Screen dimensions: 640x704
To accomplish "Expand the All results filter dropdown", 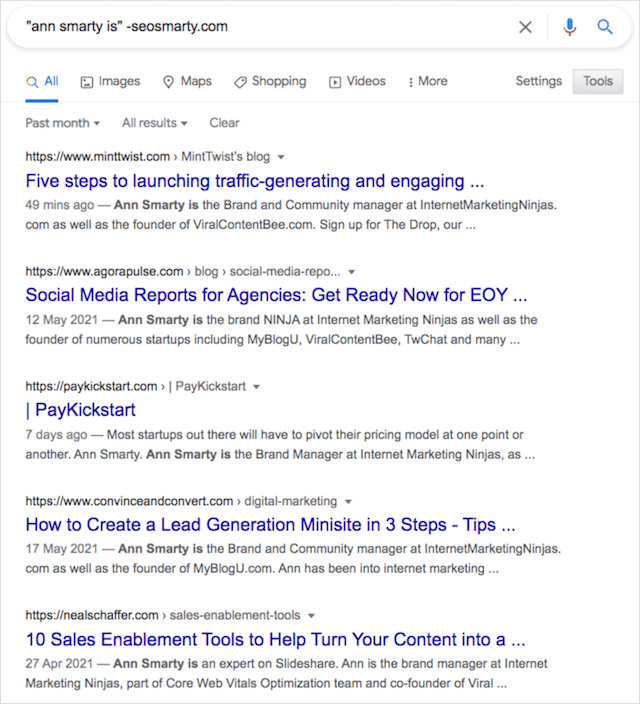I will tap(155, 123).
